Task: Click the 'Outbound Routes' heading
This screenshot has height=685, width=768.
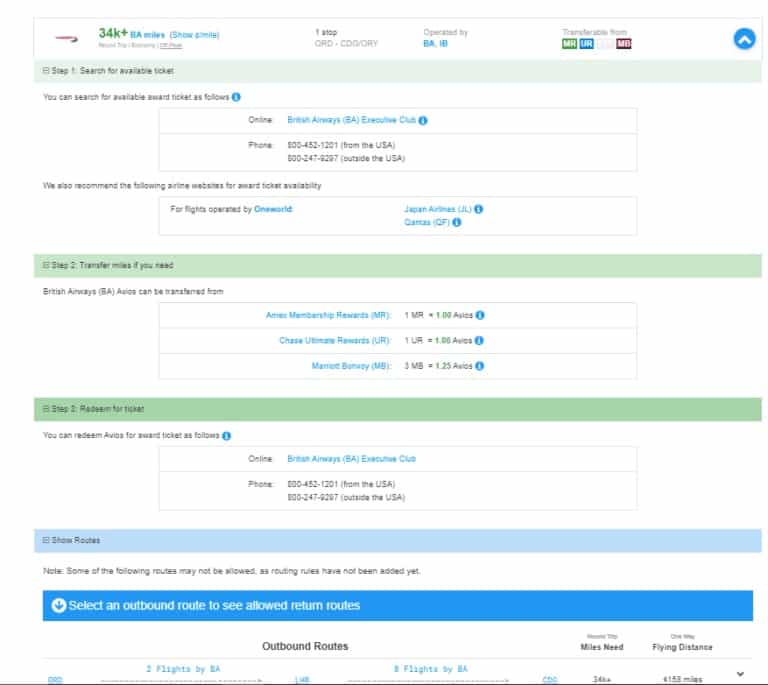Action: (x=305, y=646)
